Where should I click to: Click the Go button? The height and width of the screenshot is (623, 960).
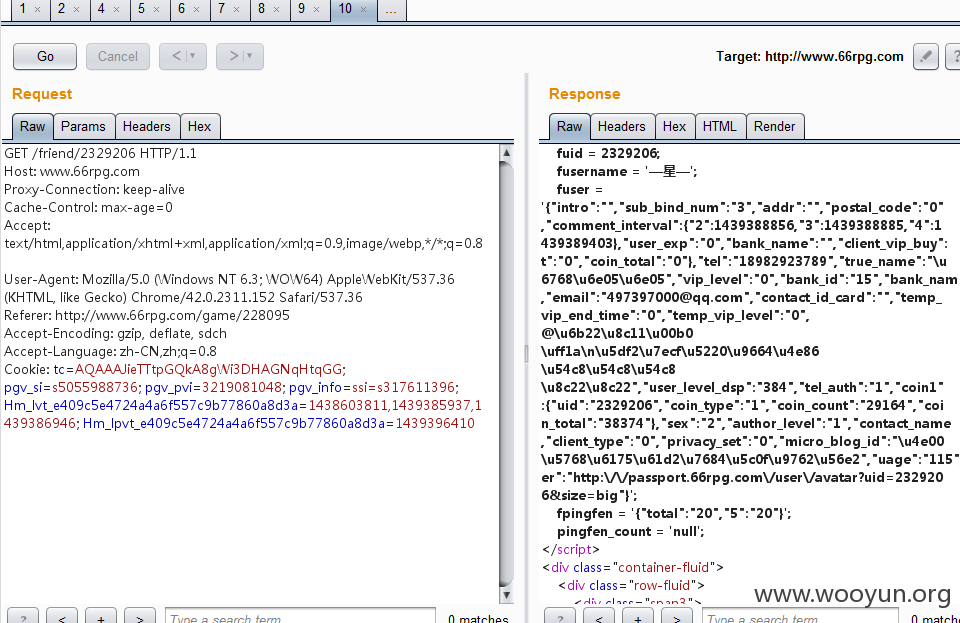45,56
